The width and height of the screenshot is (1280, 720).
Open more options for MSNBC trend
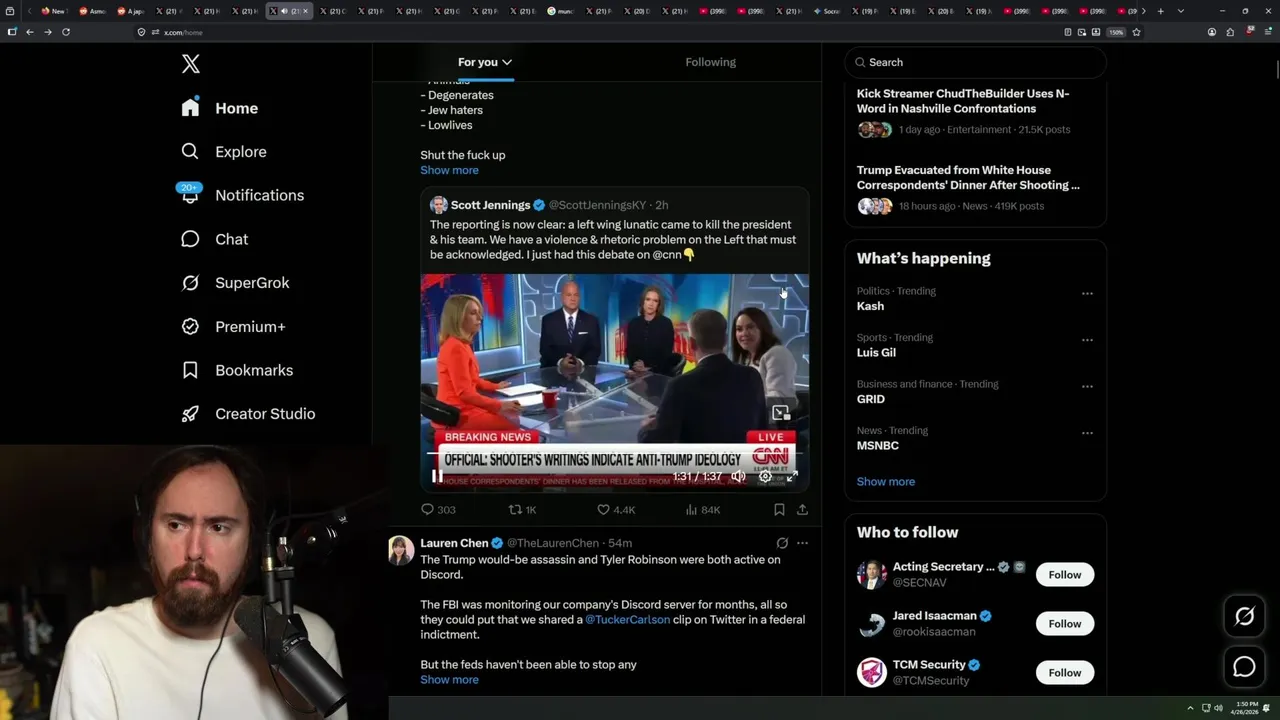tap(1087, 433)
